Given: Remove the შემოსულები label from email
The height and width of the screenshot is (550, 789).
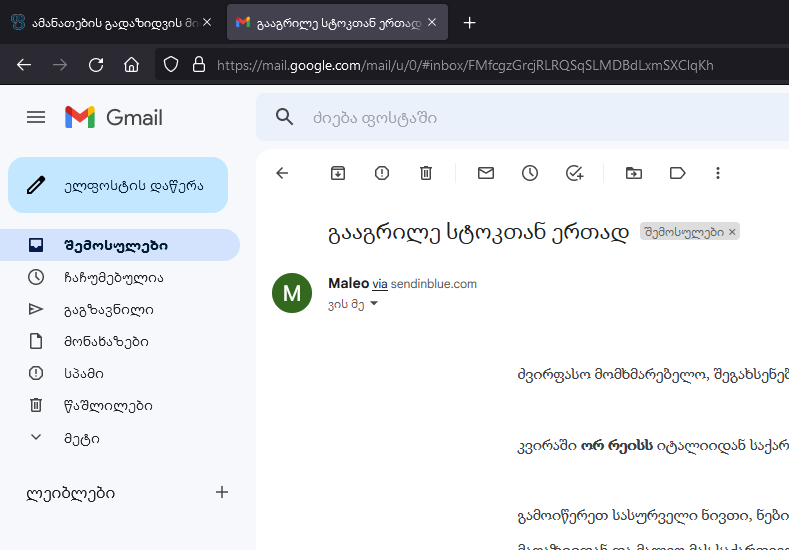Looking at the screenshot, I should [732, 232].
